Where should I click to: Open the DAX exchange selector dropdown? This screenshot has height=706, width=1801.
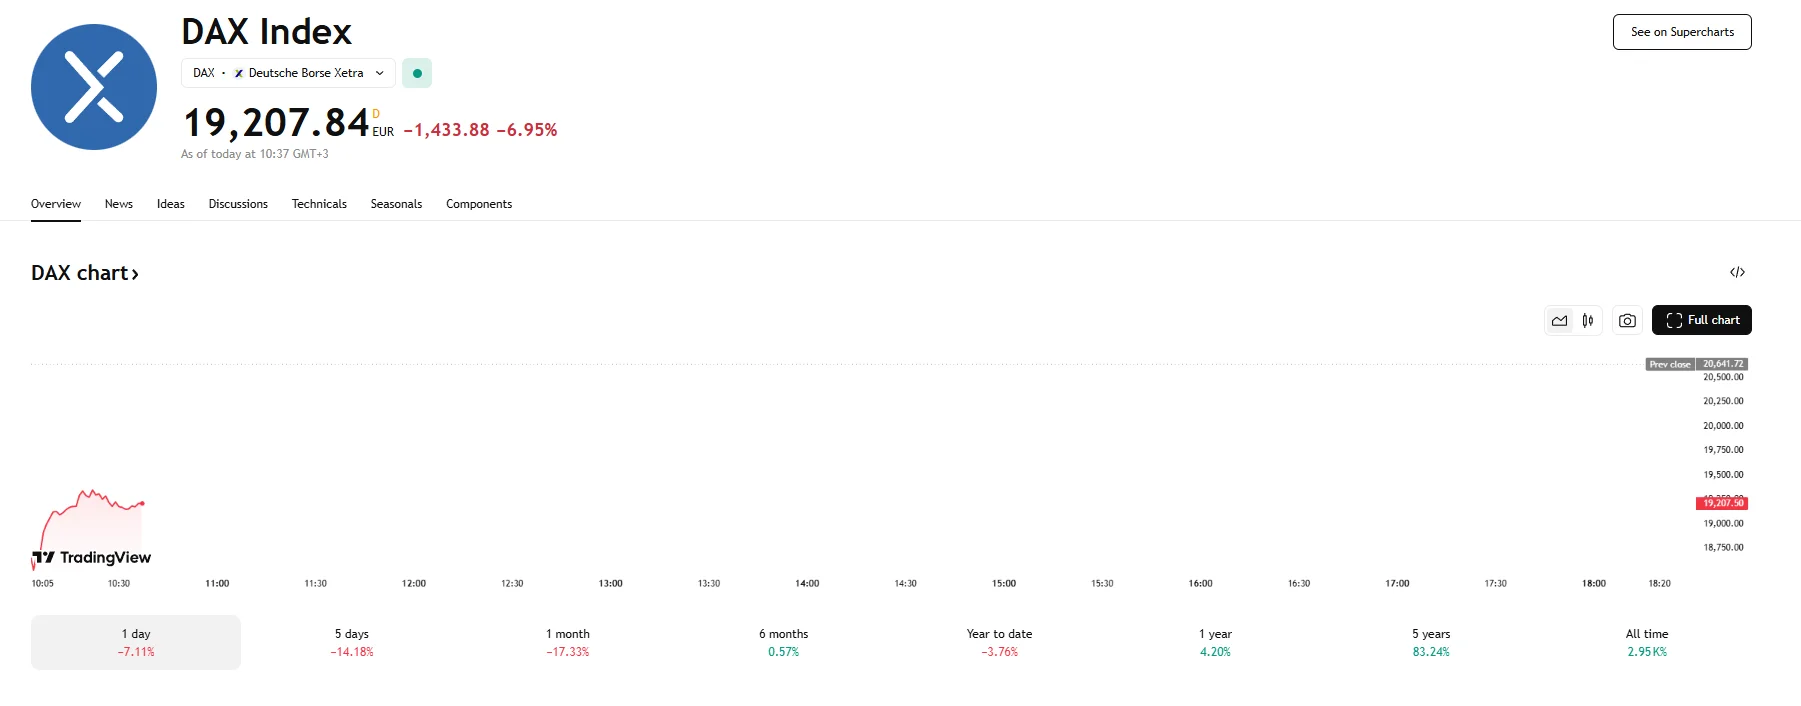tap(288, 73)
